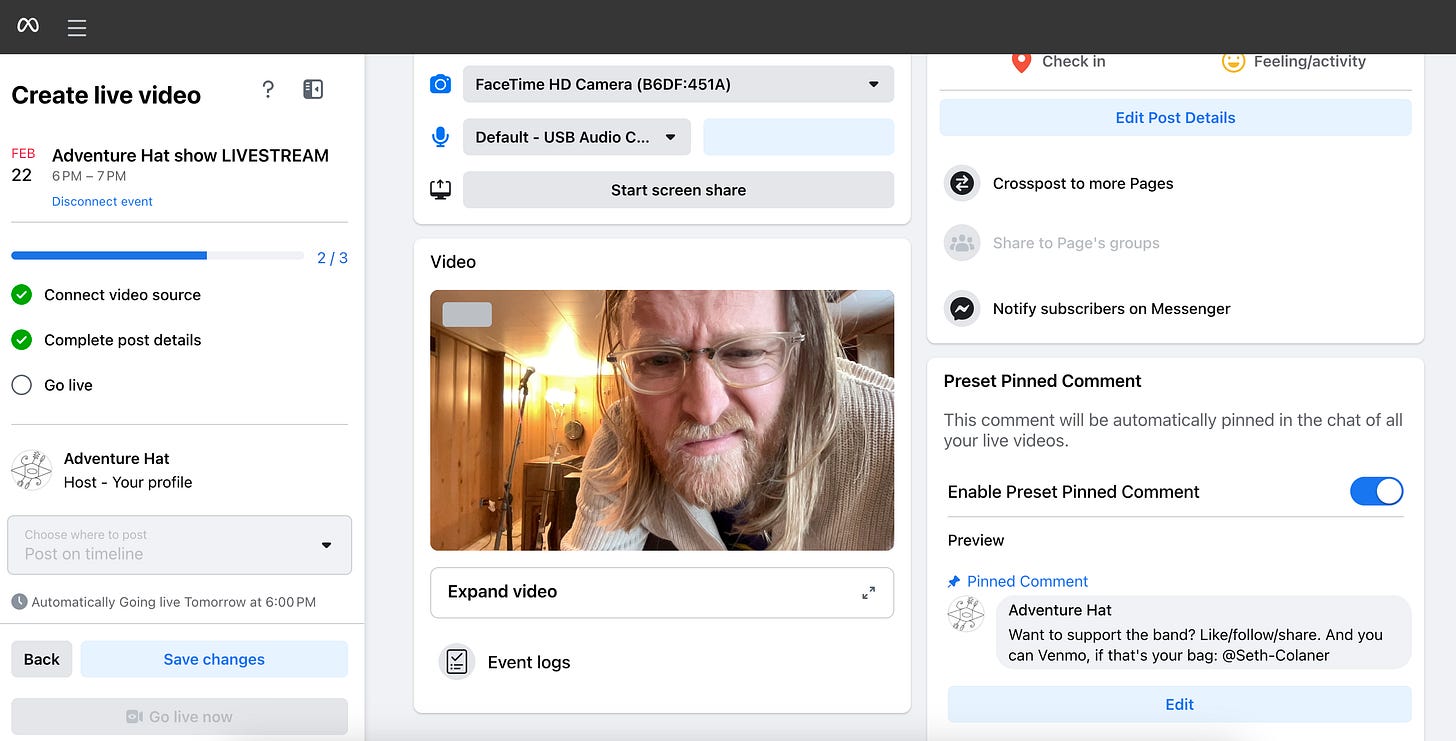Screen dimensions: 1456x741
Task: Click Start screen share button
Action: click(678, 190)
